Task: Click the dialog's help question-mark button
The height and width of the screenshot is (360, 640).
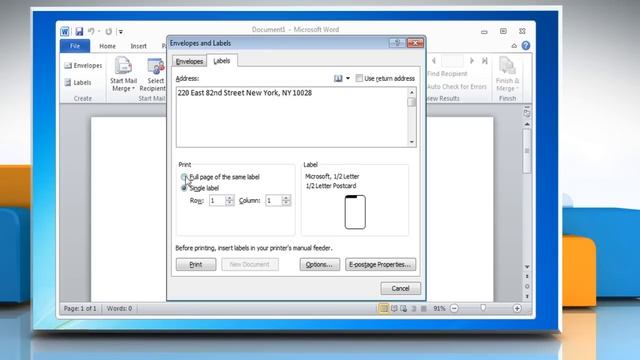Action: pos(397,43)
